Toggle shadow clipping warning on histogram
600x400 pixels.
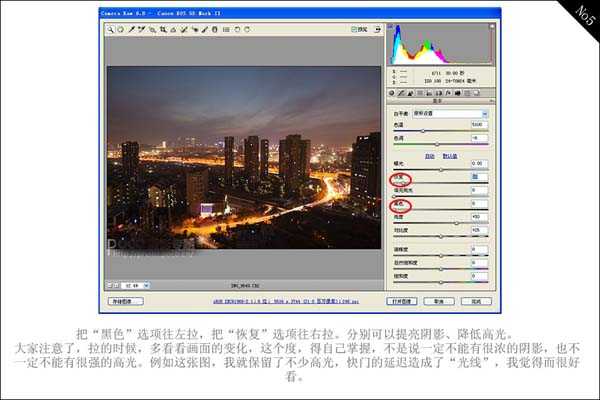pos(391,27)
